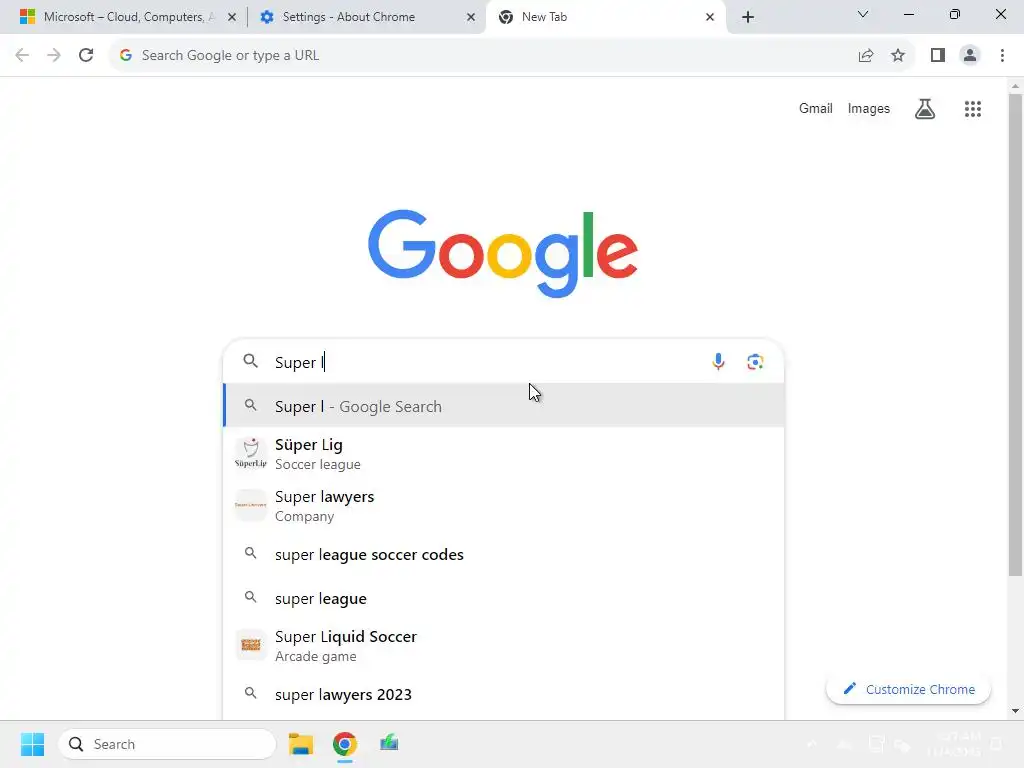Viewport: 1024px width, 768px height.
Task: Choose the Super lawyers company suggestion
Action: 504,506
